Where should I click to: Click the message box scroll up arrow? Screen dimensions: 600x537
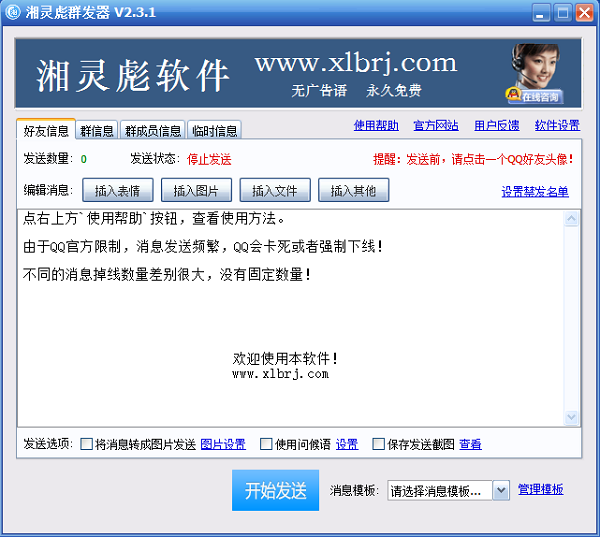click(x=571, y=219)
